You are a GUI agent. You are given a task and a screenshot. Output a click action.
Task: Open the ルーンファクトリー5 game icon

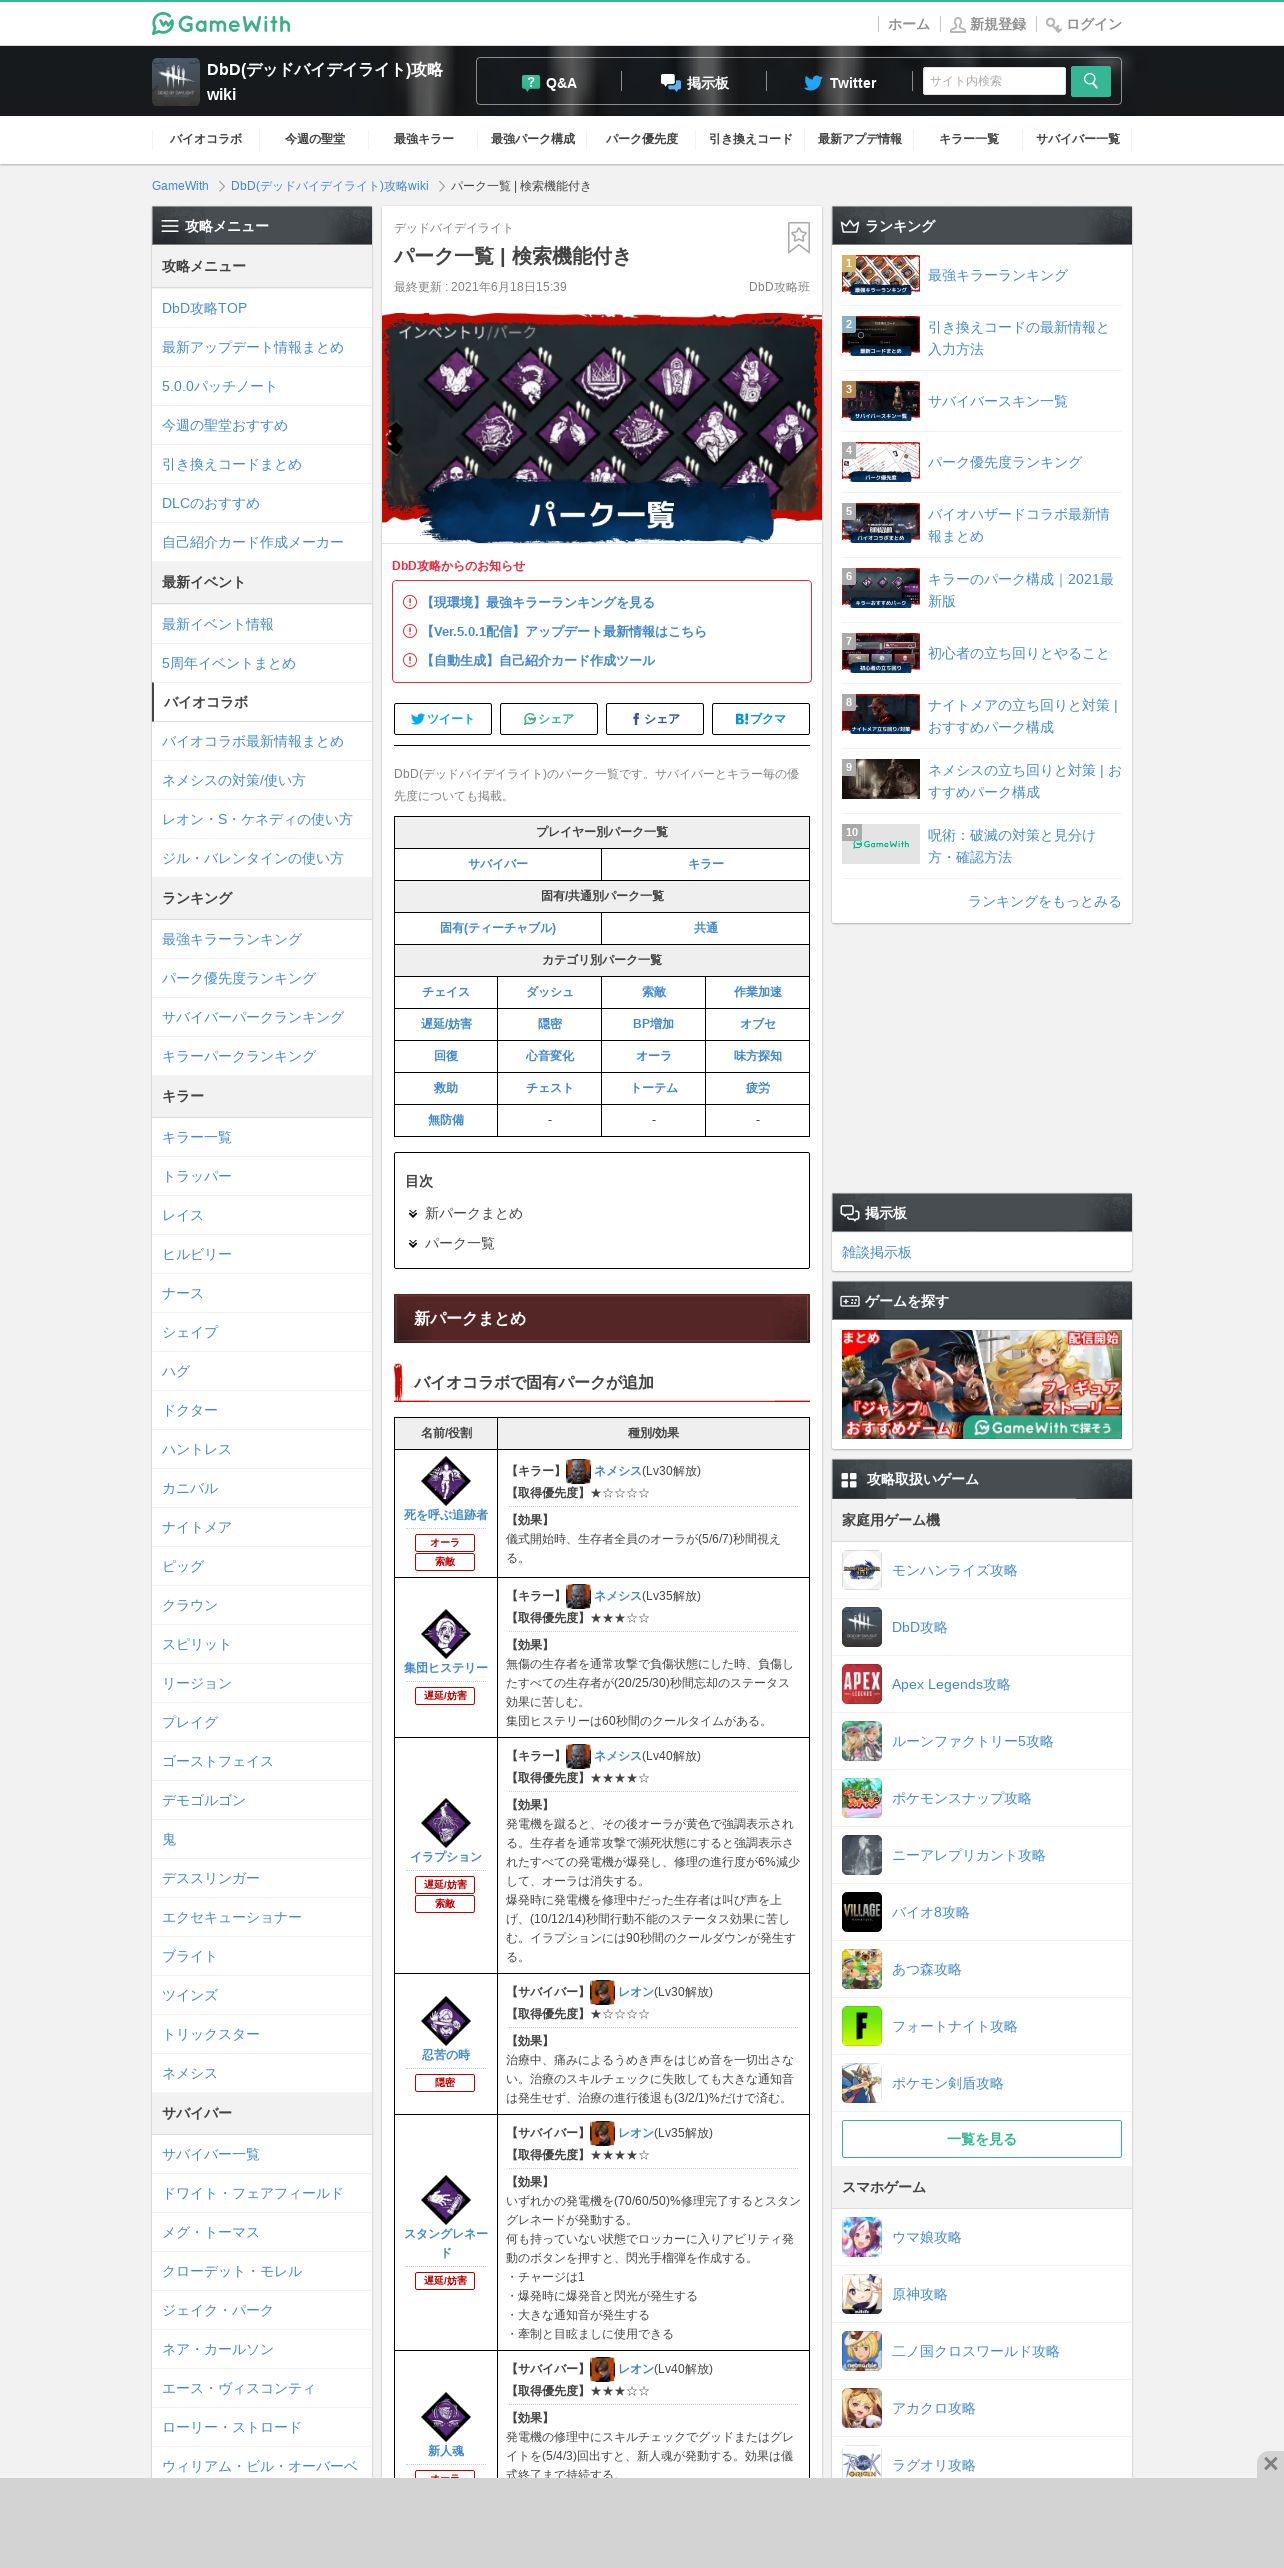pos(861,1741)
